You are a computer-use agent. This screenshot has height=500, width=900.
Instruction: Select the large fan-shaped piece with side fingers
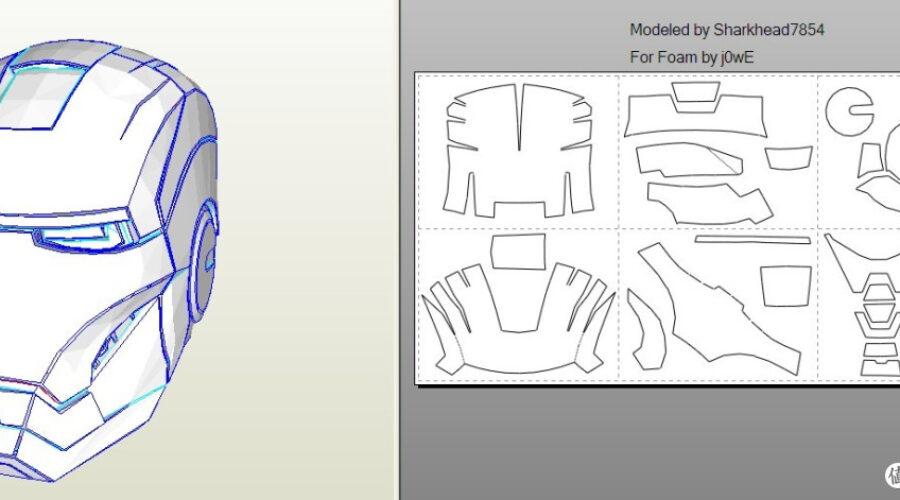518,320
